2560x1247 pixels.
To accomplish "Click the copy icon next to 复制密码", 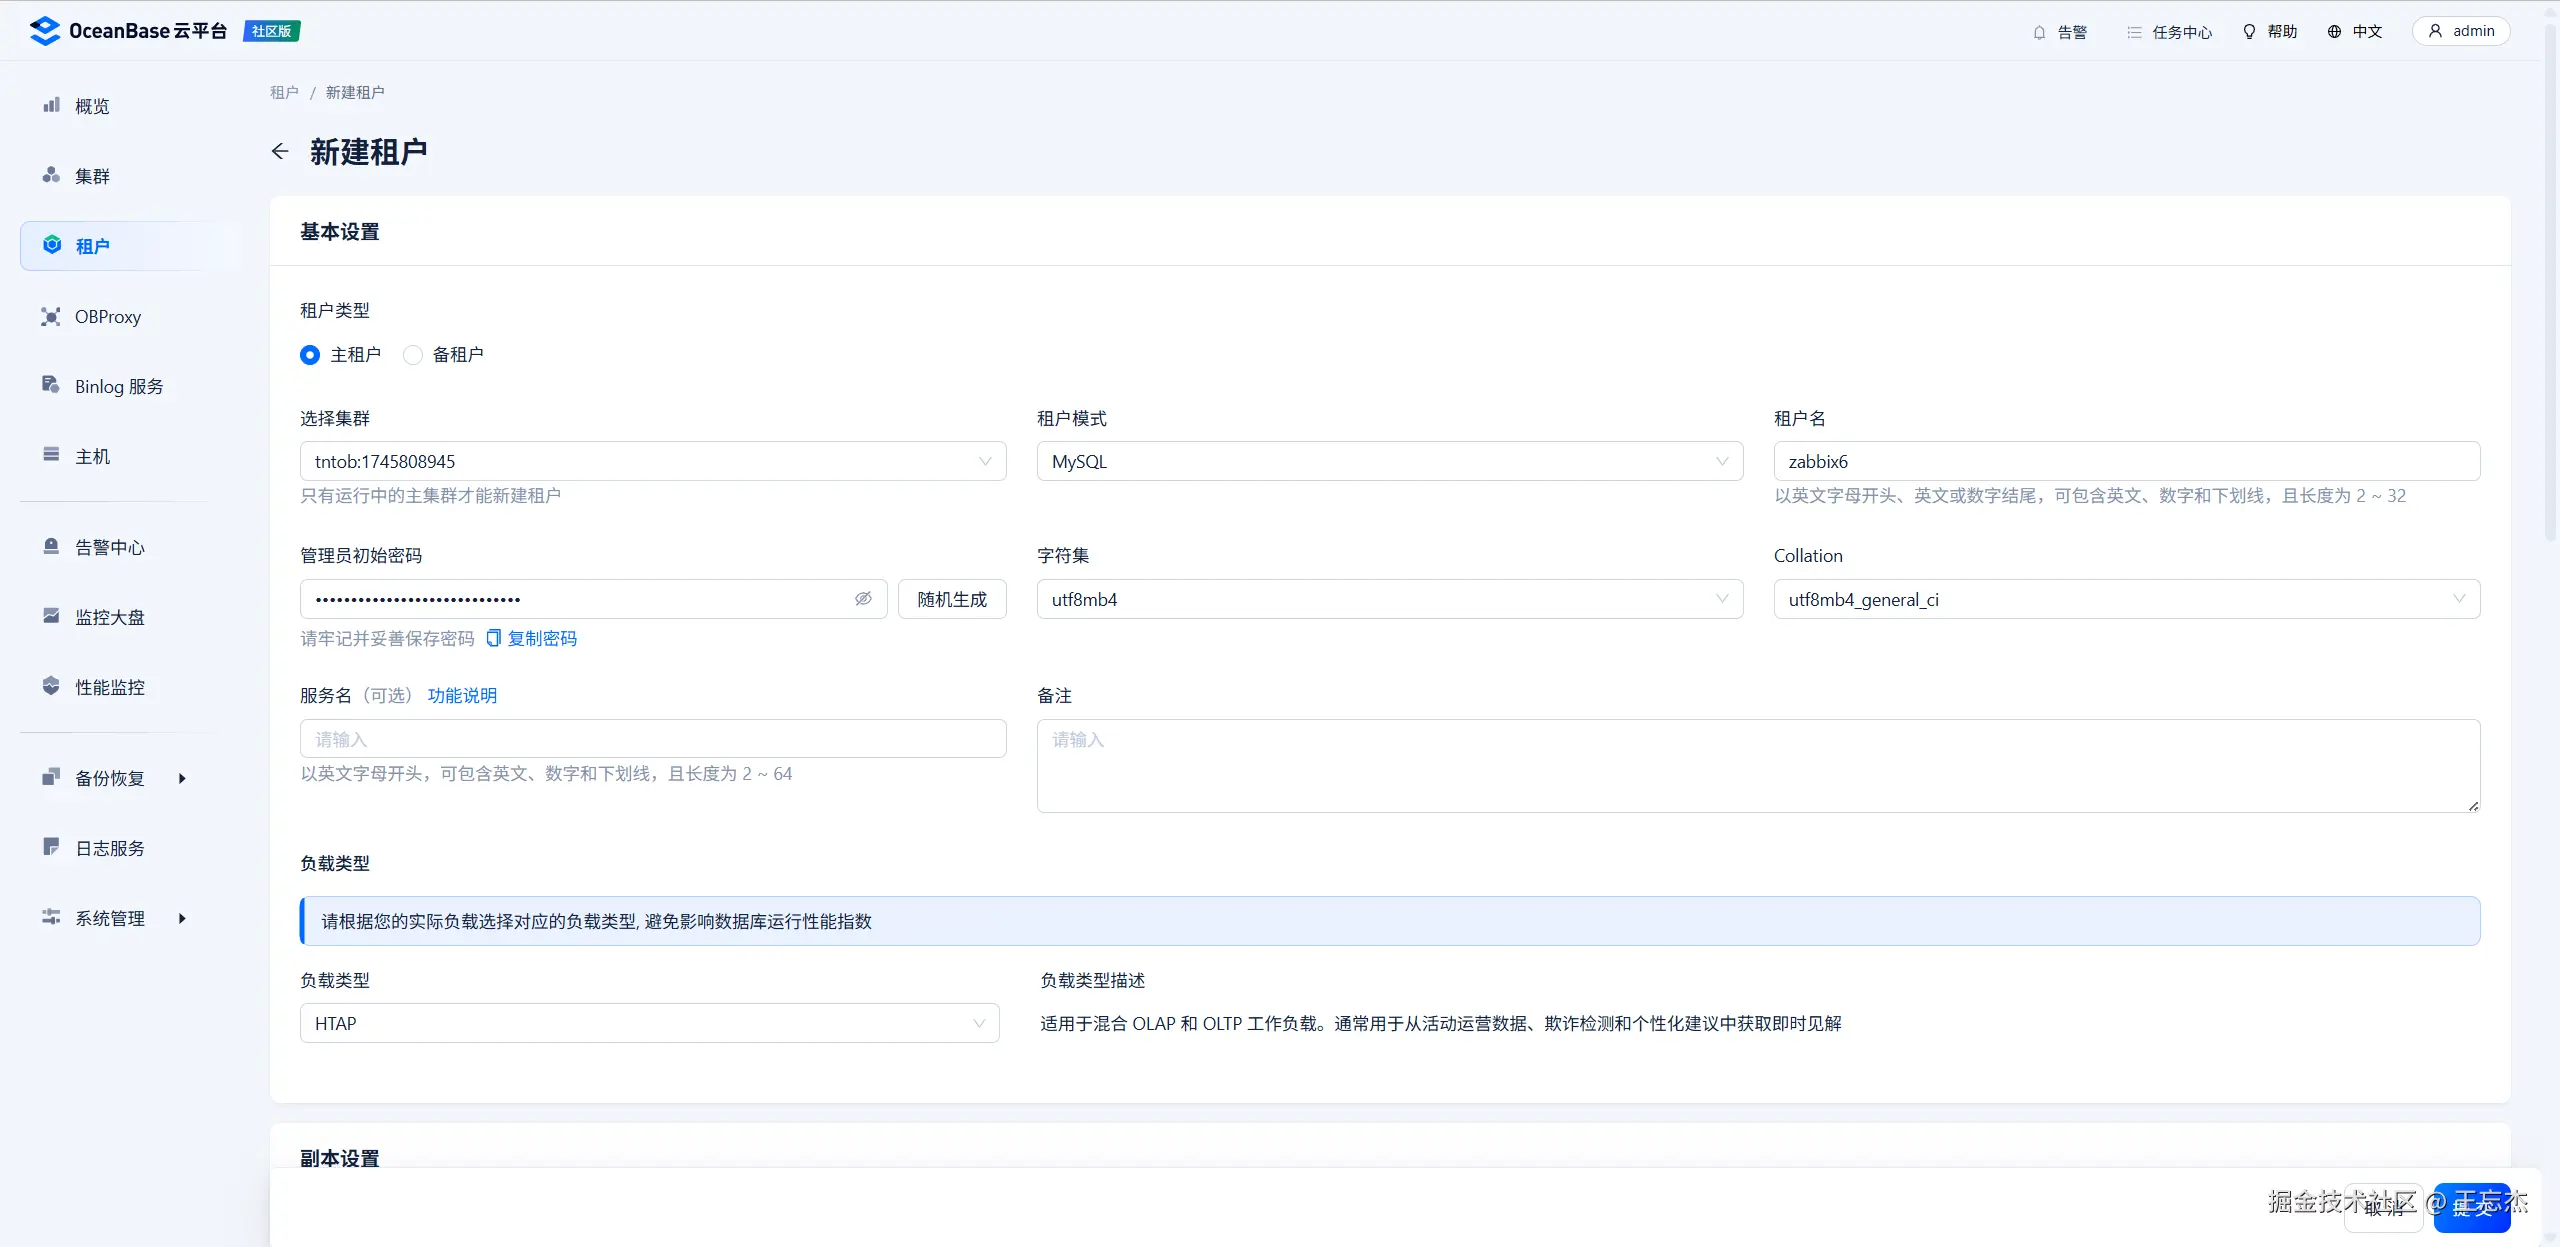I will [493, 638].
